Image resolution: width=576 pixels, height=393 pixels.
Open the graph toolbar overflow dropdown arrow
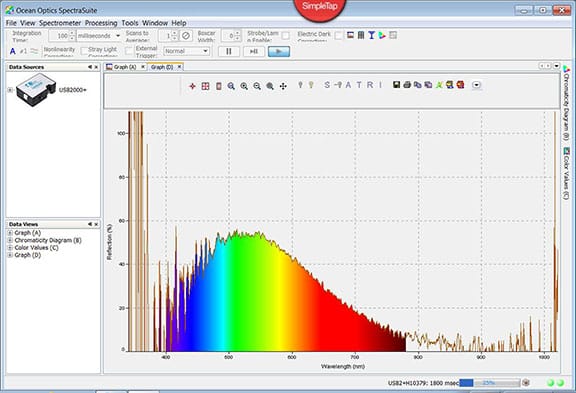[476, 85]
